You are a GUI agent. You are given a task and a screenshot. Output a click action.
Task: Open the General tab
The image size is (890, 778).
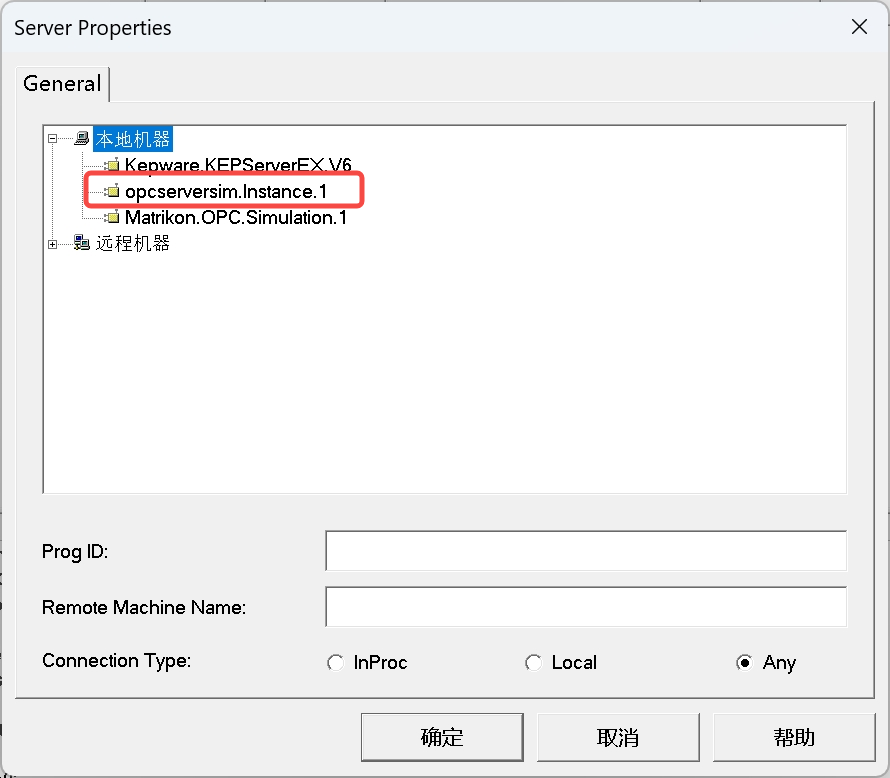coord(62,84)
